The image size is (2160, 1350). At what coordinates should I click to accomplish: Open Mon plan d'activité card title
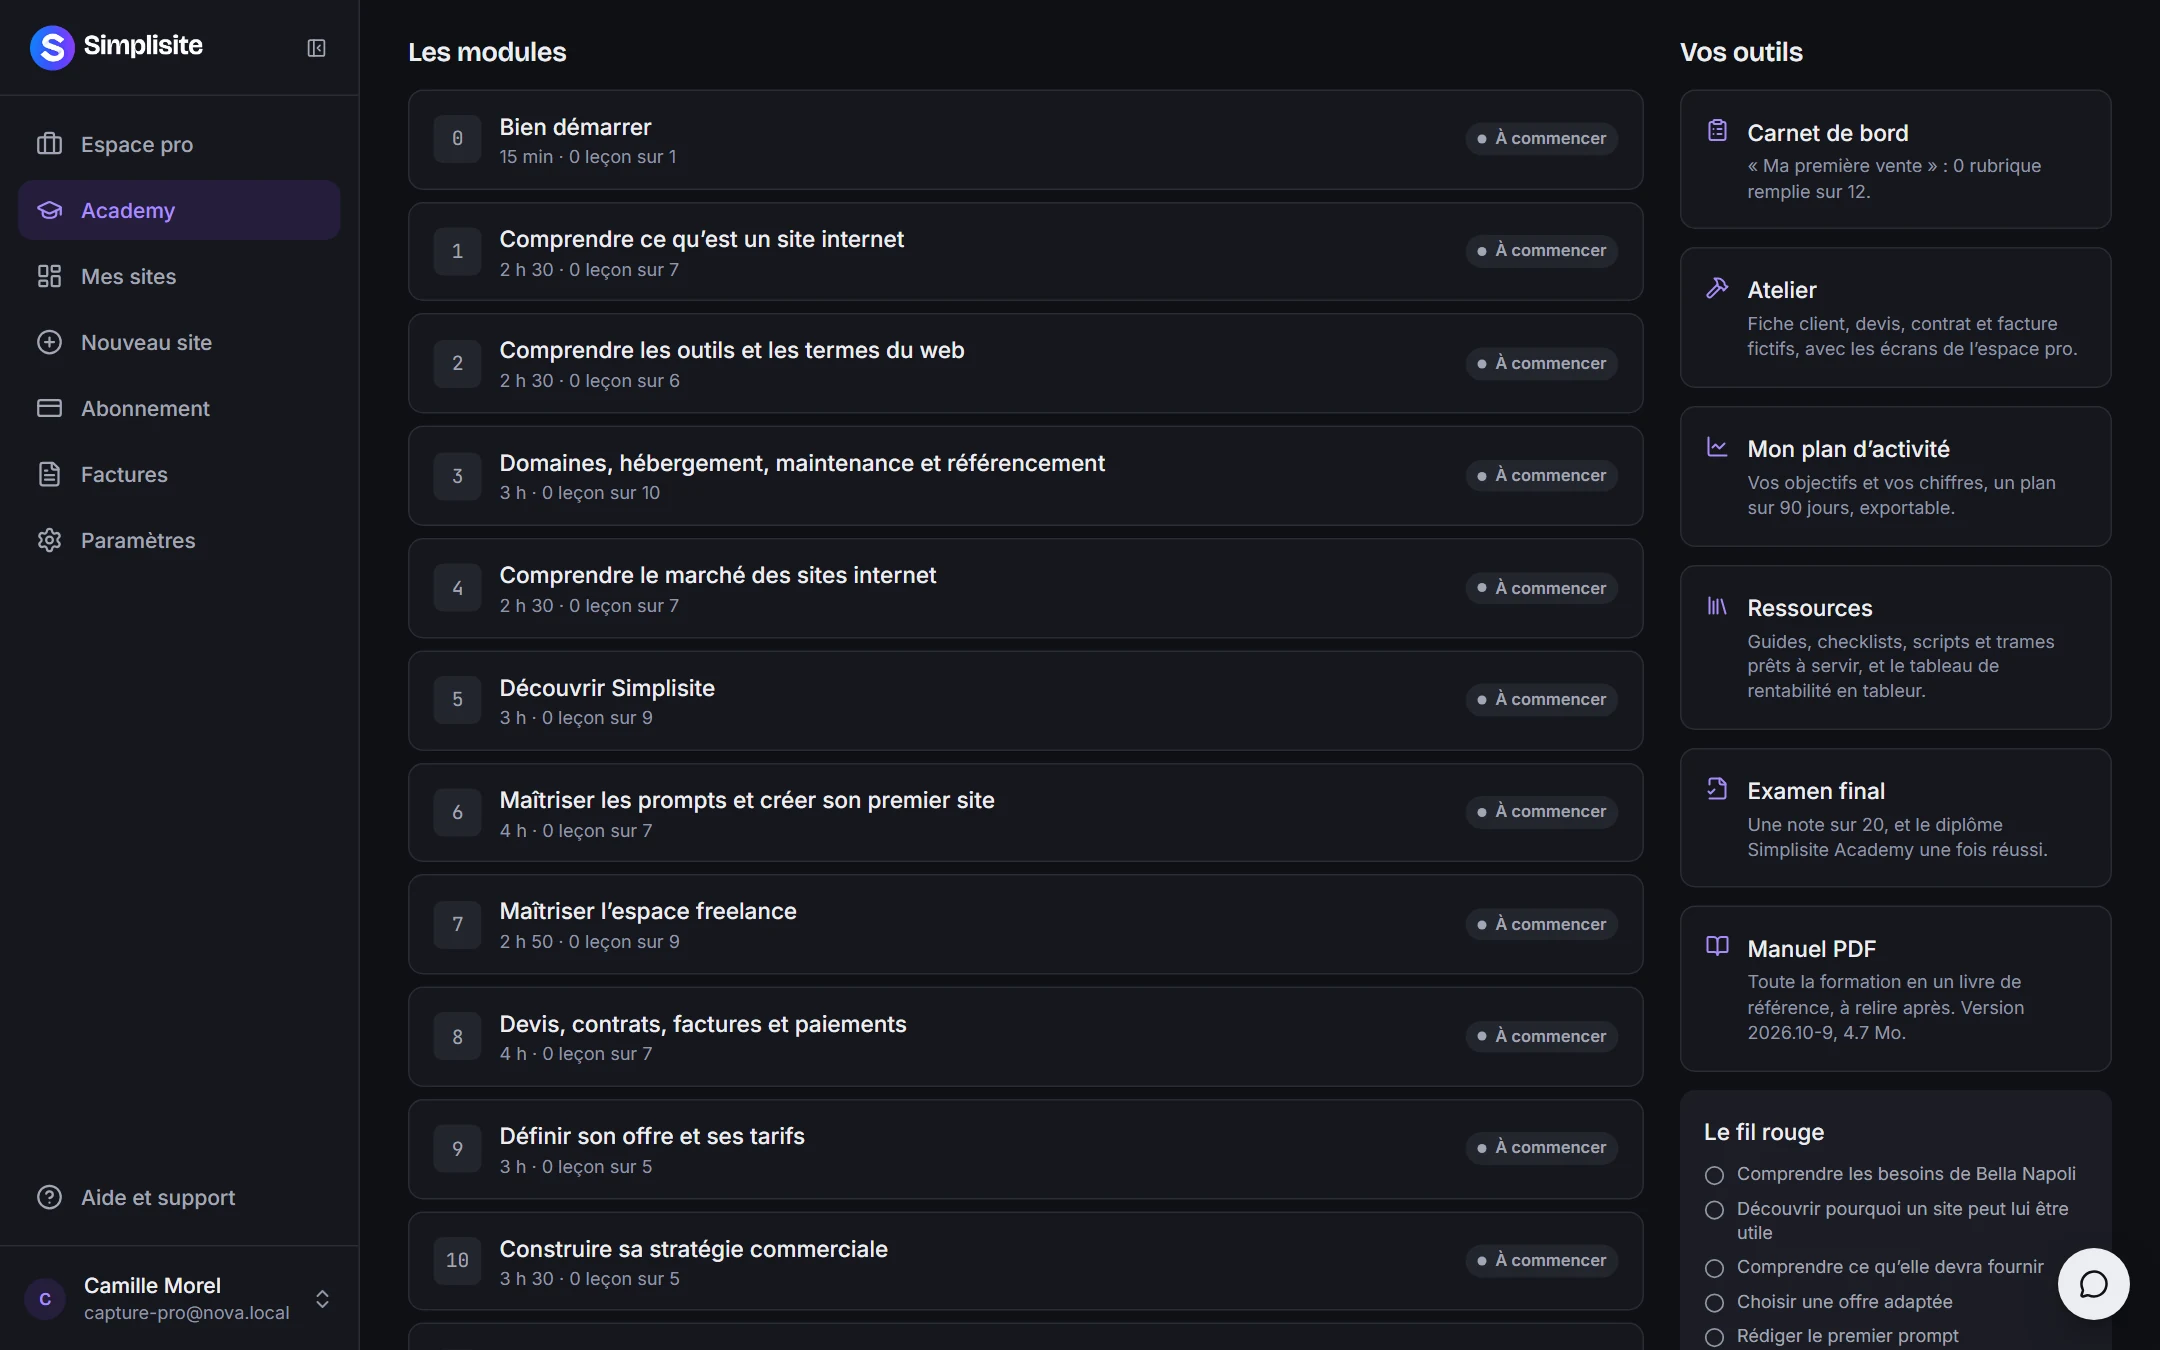pos(1848,449)
